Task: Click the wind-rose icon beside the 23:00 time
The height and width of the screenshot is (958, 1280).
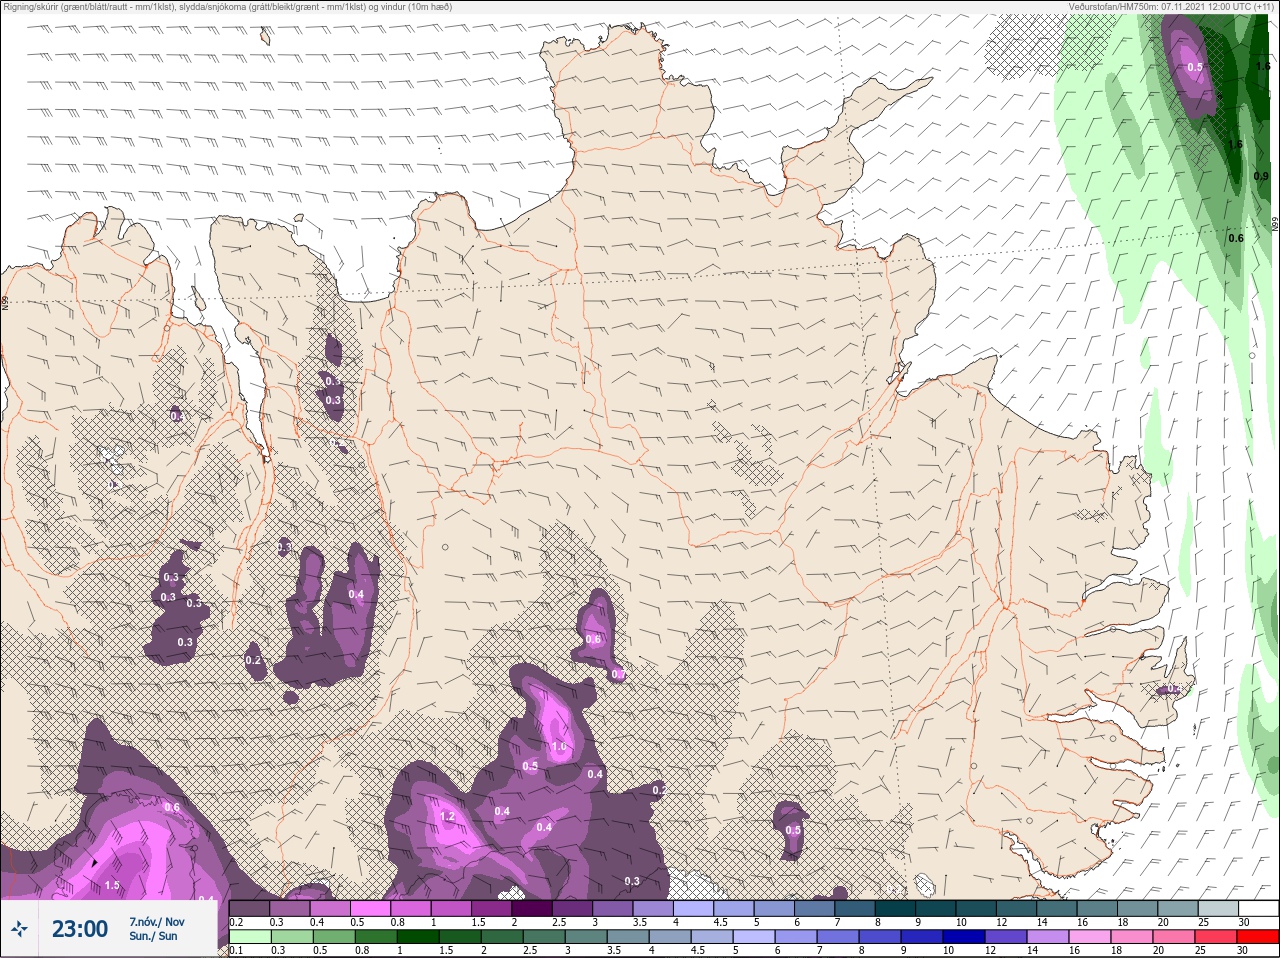Action: (20, 929)
